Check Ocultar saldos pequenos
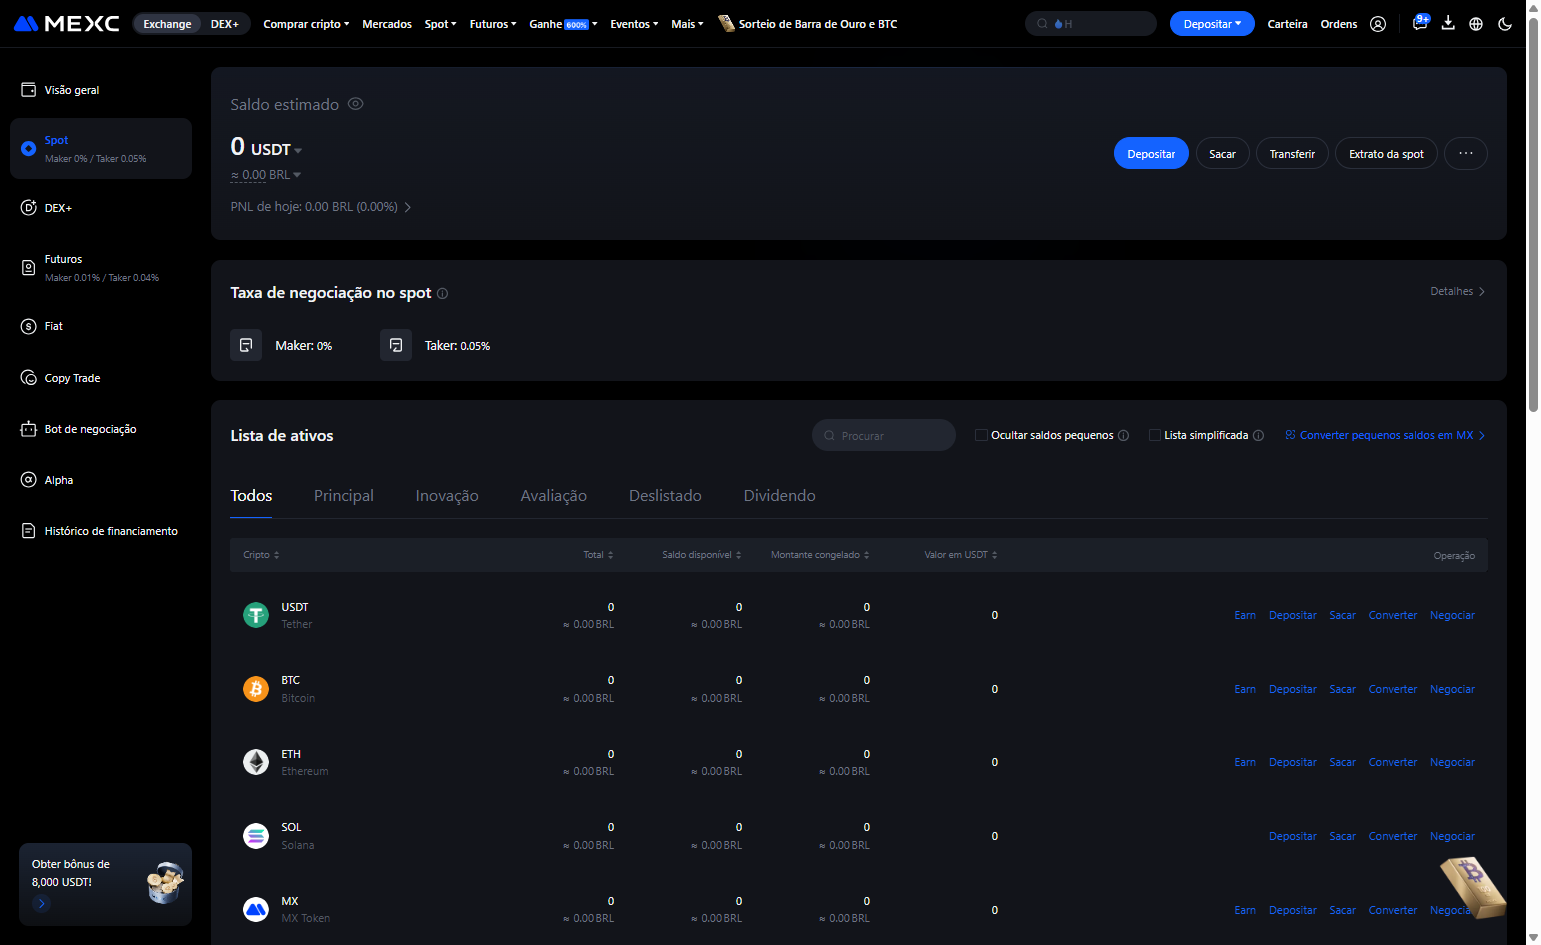 (x=982, y=435)
